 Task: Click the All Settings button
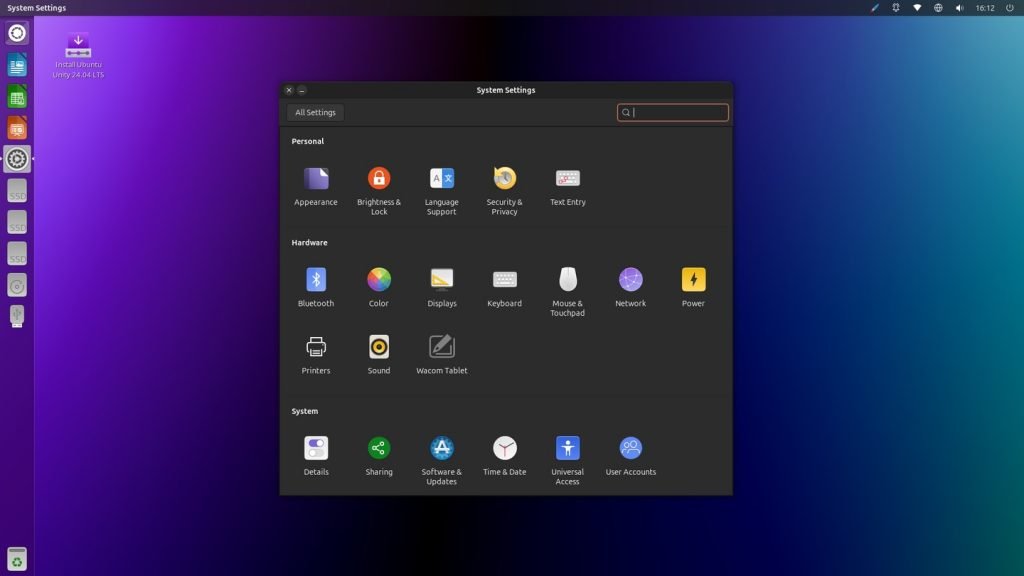[x=314, y=112]
